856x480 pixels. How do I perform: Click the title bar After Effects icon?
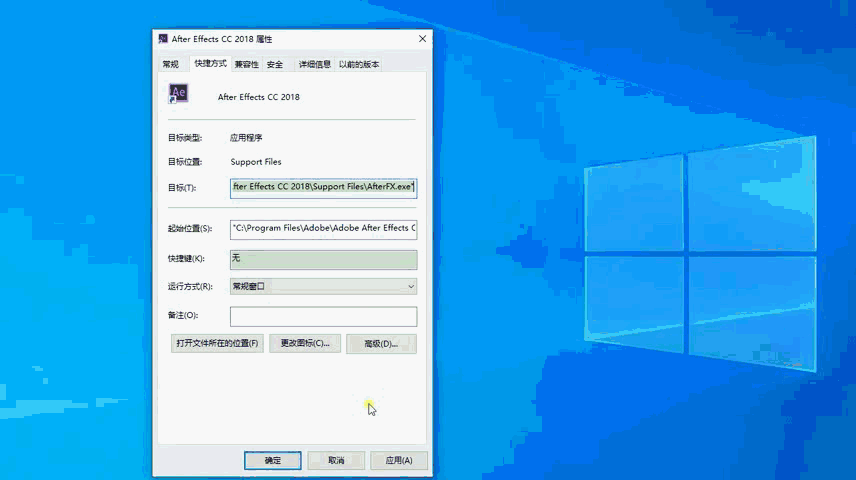coord(163,38)
